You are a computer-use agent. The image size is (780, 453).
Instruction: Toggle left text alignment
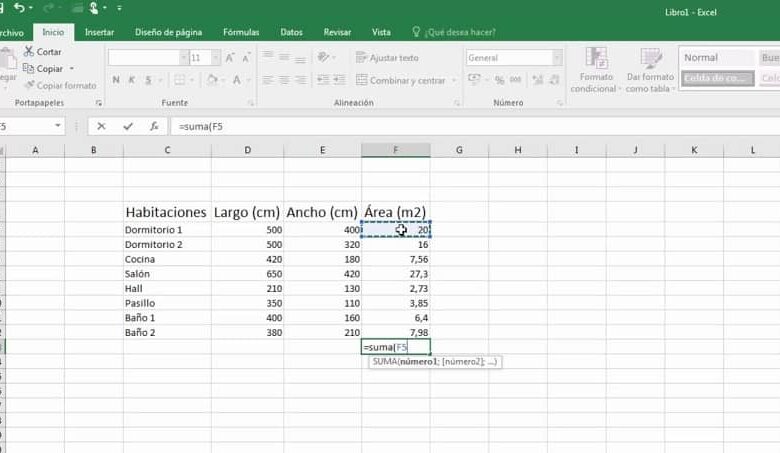tap(268, 80)
